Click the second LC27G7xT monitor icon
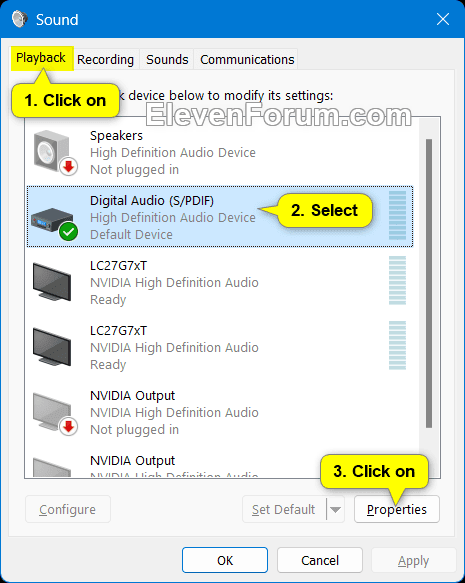 click(52, 347)
